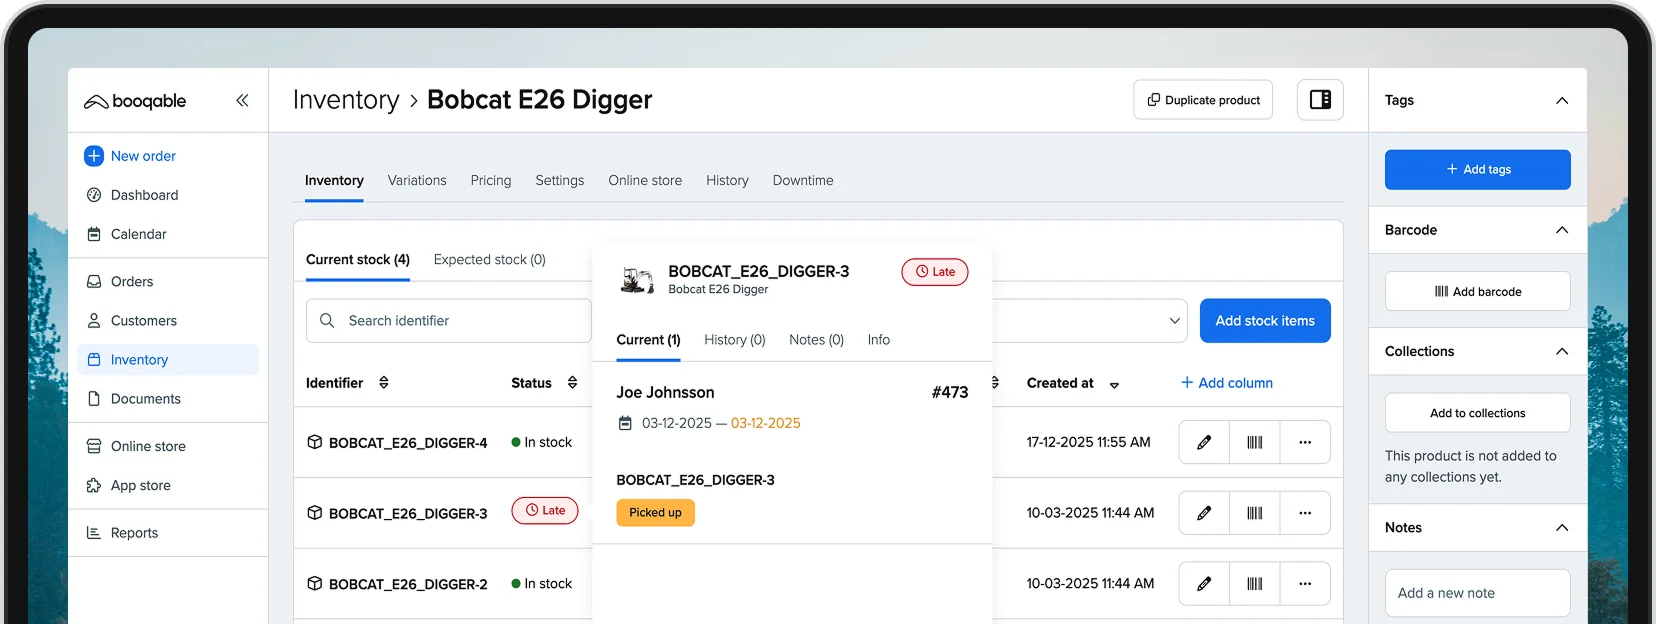The width and height of the screenshot is (1656, 624).
Task: Open the three-dot menu for BOBCAT_E26_DIGGER-2
Action: (x=1304, y=584)
